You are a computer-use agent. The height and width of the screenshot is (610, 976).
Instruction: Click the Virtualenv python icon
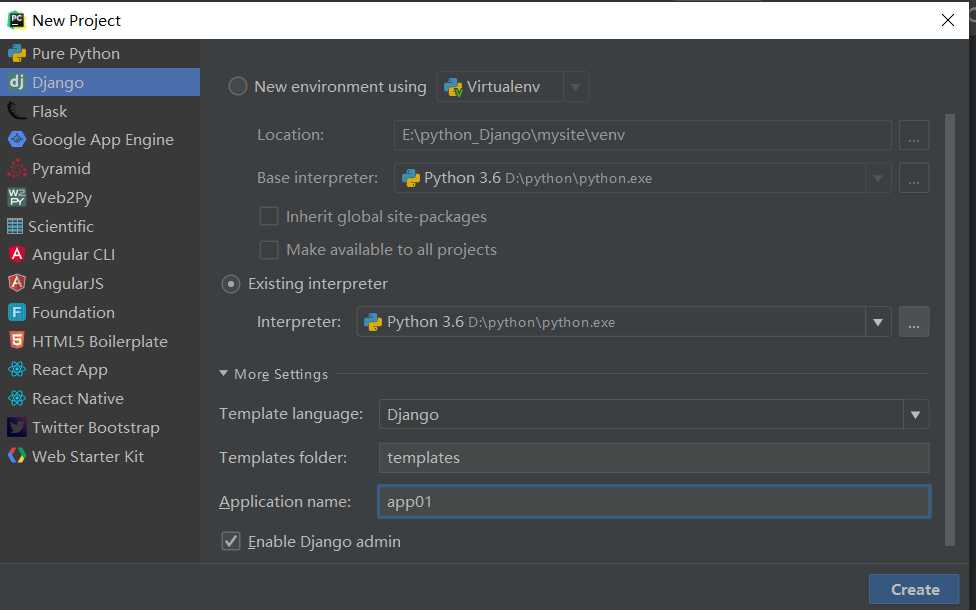[x=453, y=87]
